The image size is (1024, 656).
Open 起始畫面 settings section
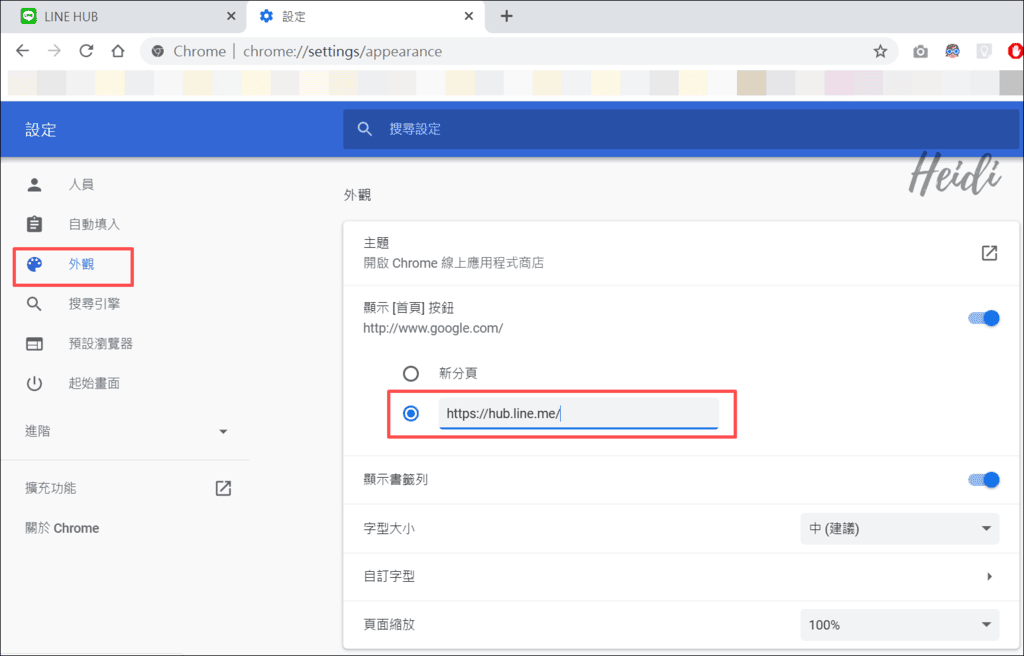[x=94, y=384]
